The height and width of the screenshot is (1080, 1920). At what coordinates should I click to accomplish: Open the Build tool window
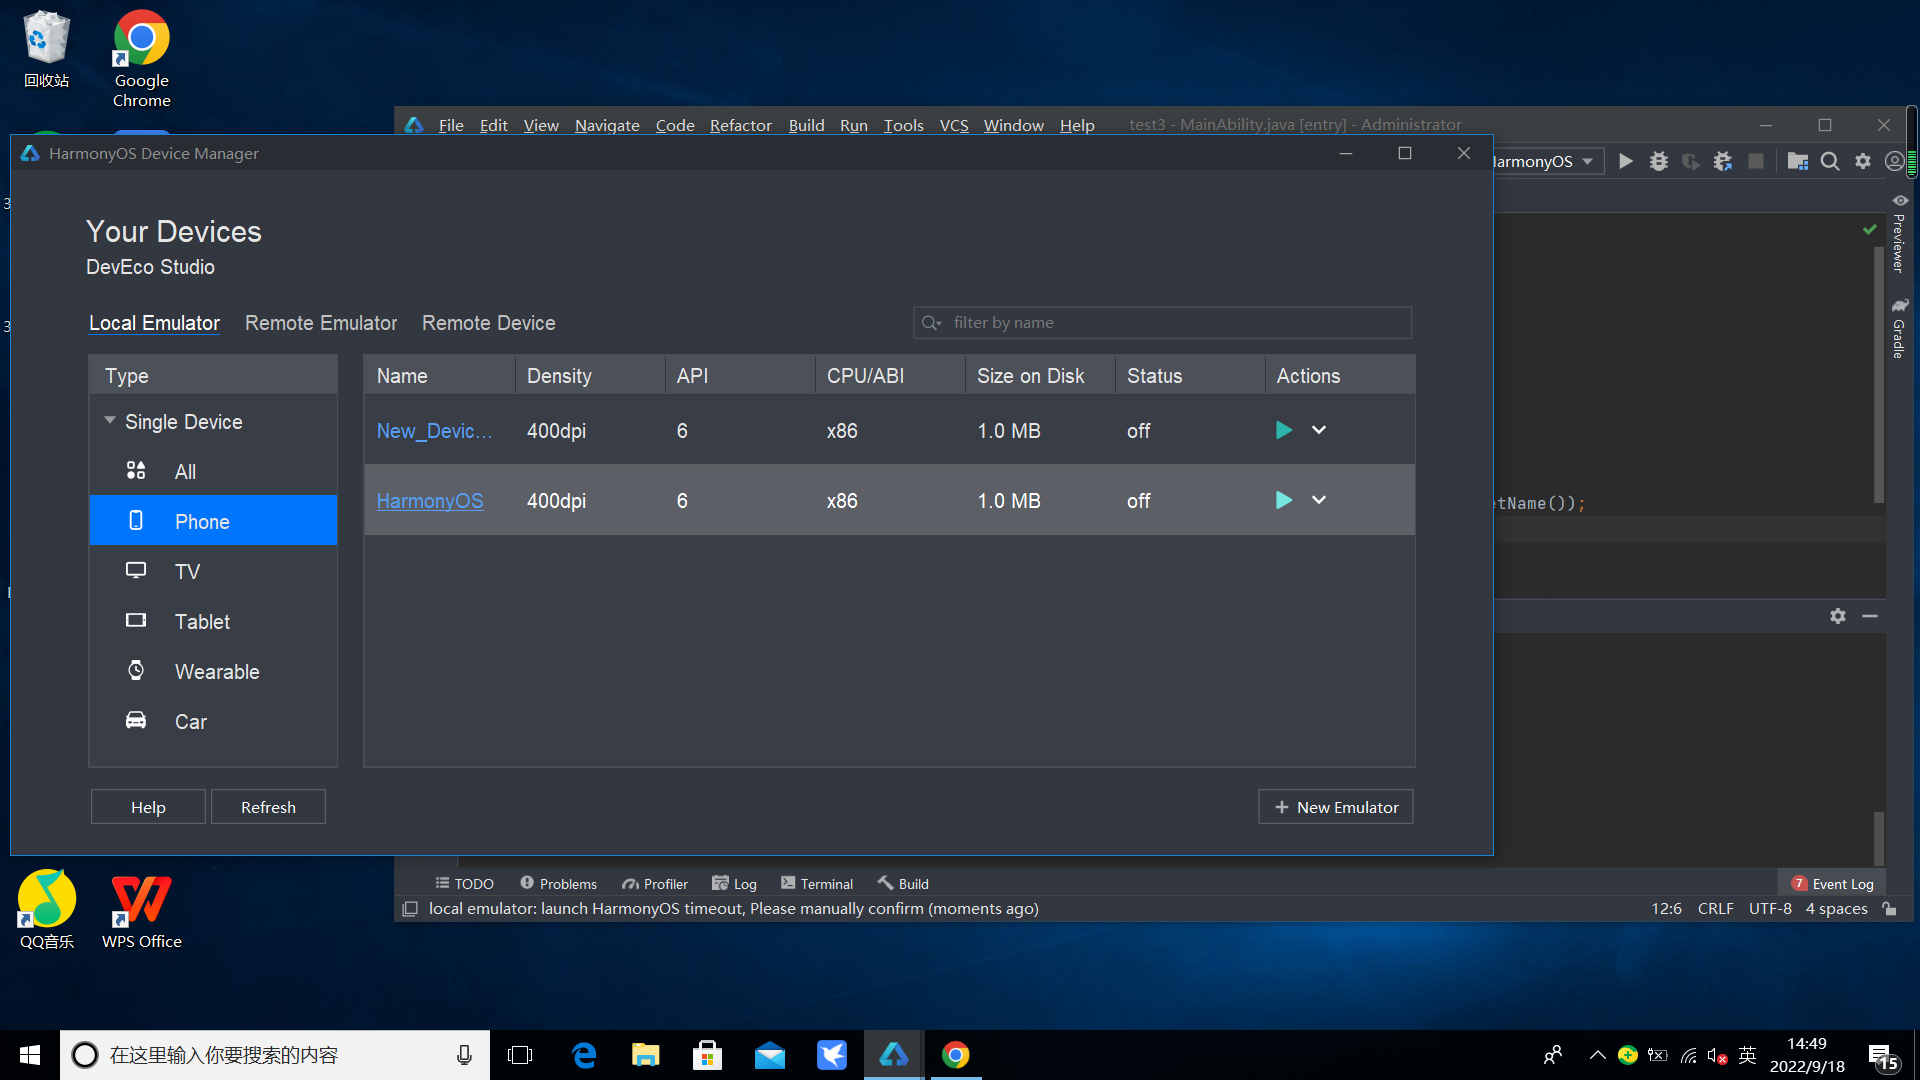pos(903,883)
